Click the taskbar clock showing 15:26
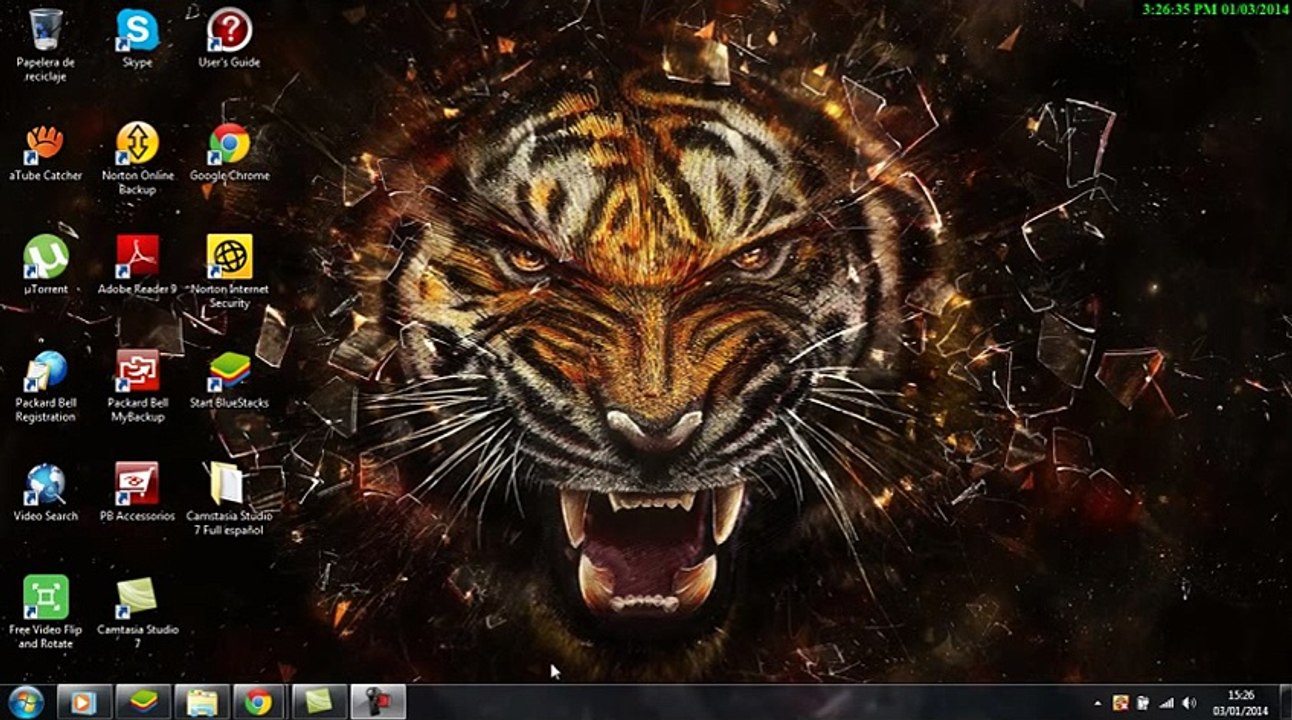Screen dimensions: 1292x720 click(1240, 702)
